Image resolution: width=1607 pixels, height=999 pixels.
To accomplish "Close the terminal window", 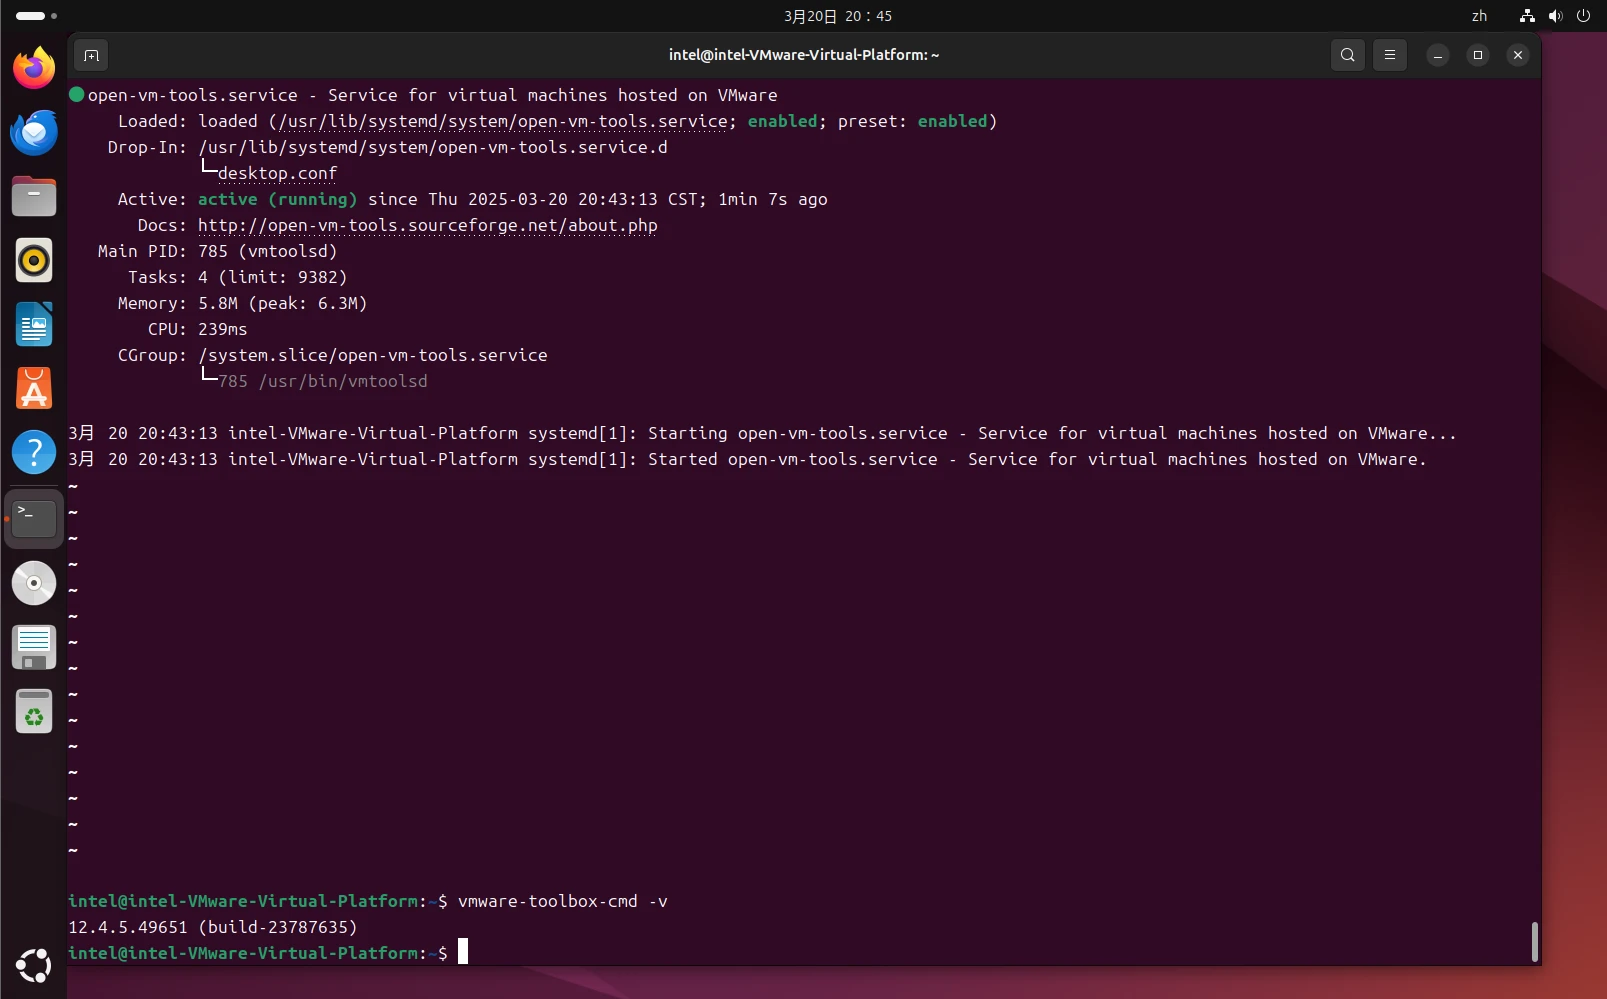I will click(1518, 55).
